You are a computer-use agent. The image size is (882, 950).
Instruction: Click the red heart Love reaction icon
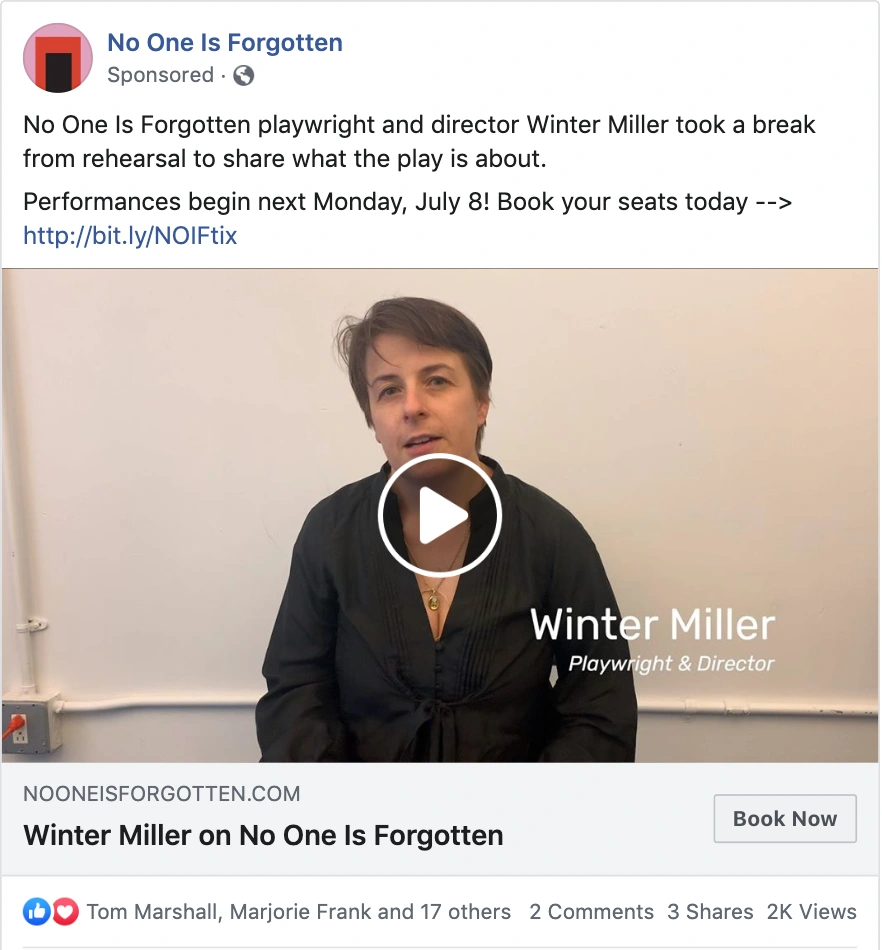tap(65, 912)
